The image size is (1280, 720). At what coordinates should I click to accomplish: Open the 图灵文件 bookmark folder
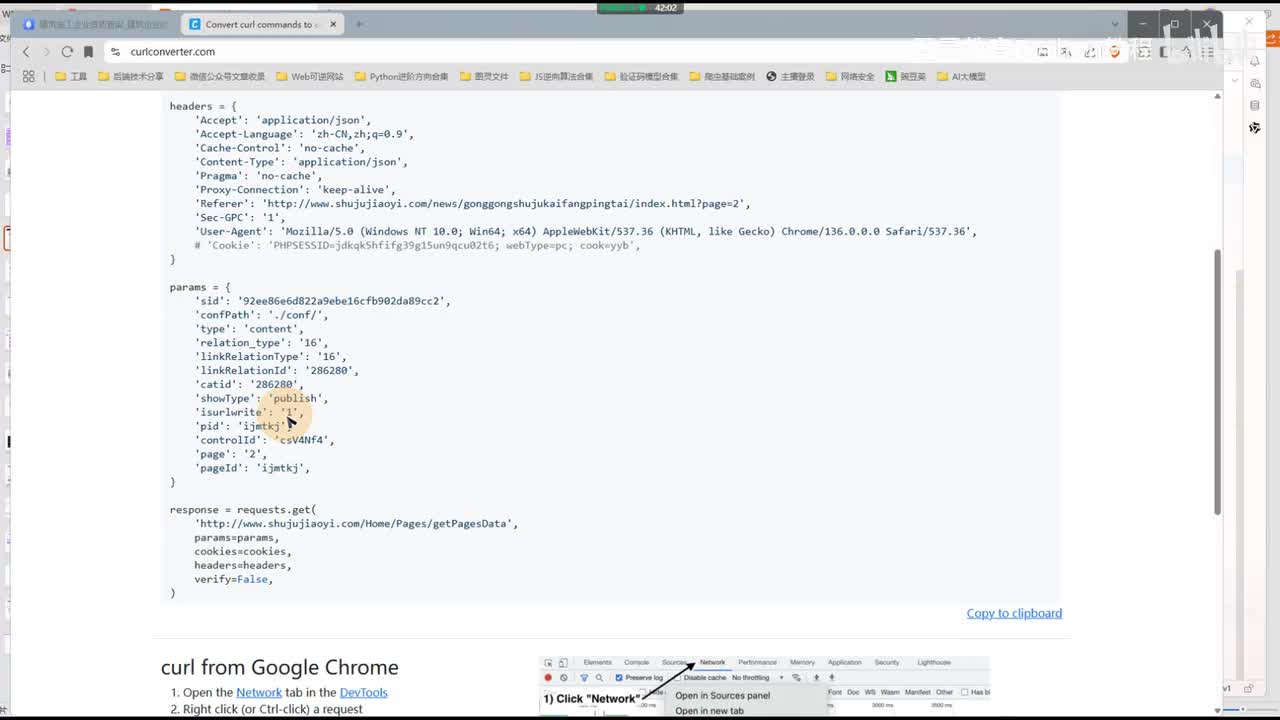click(x=484, y=76)
